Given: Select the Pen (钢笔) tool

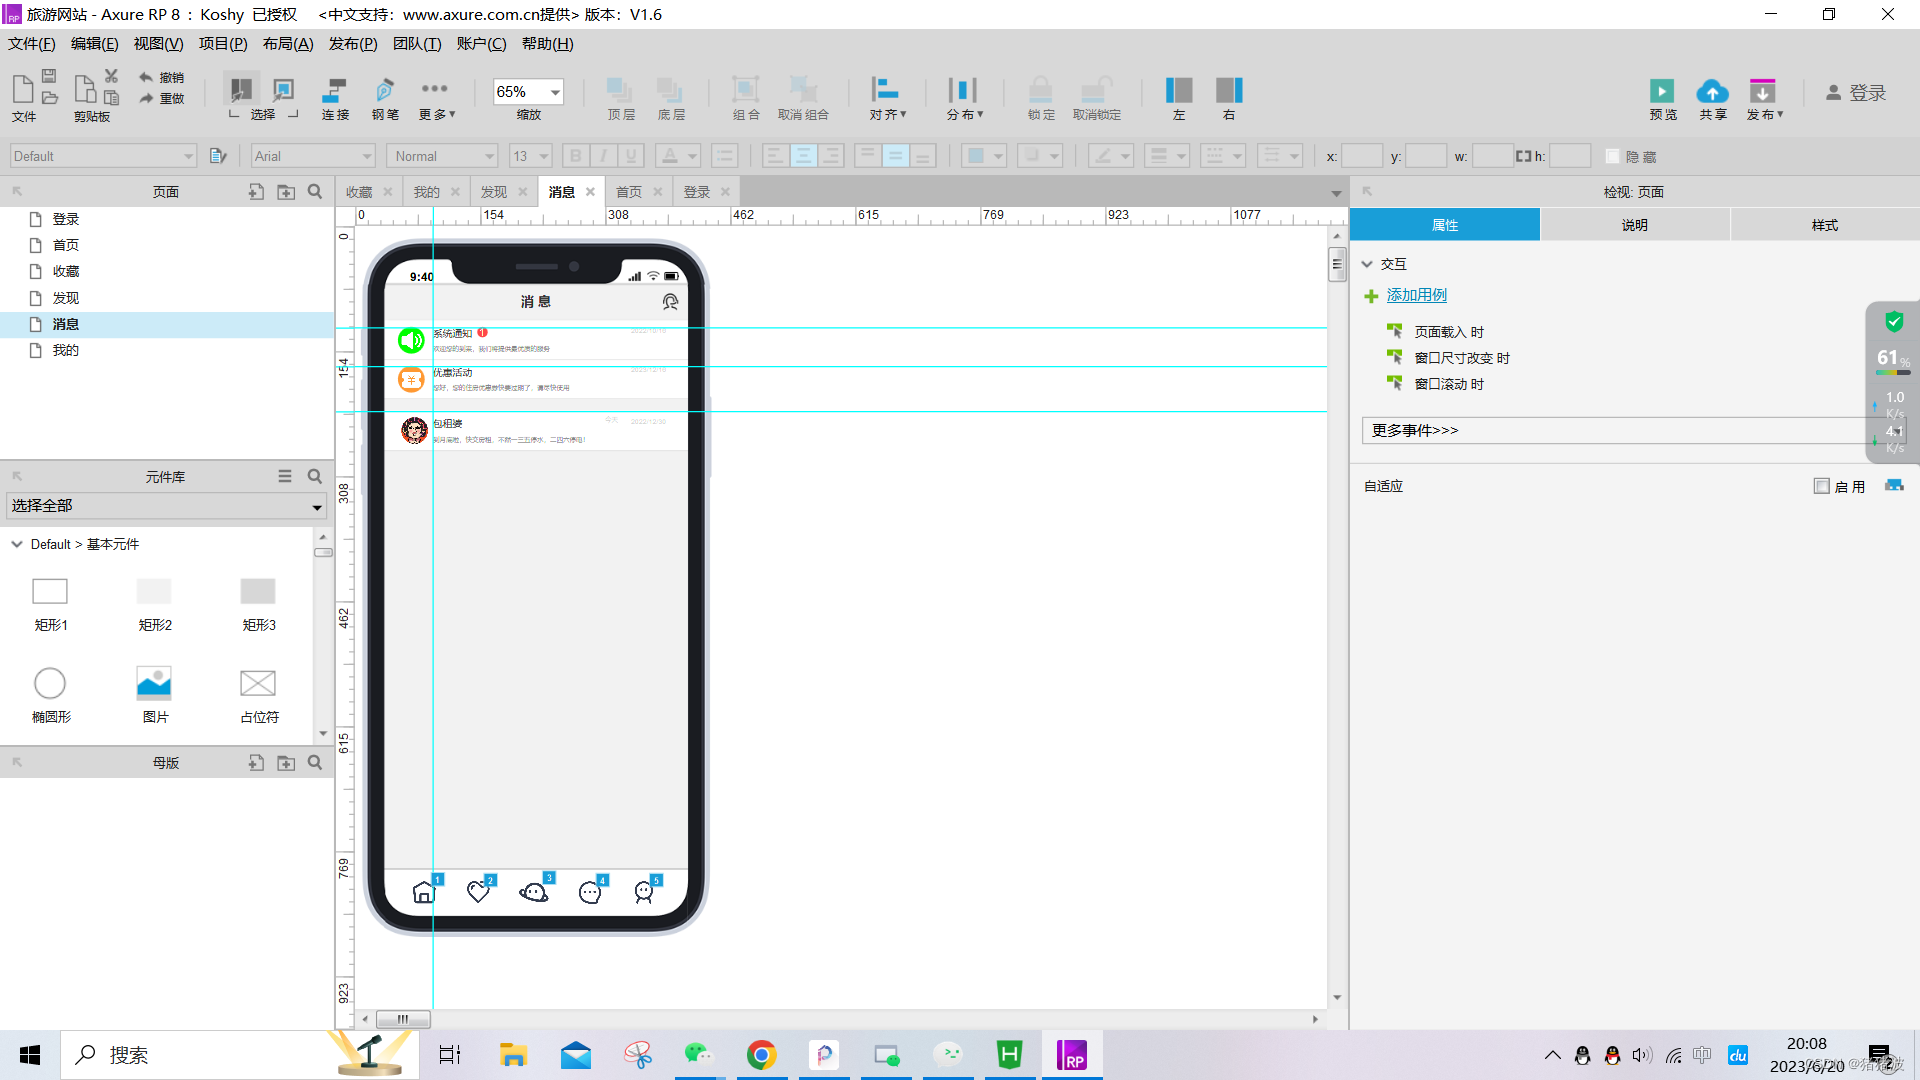Looking at the screenshot, I should [x=385, y=90].
